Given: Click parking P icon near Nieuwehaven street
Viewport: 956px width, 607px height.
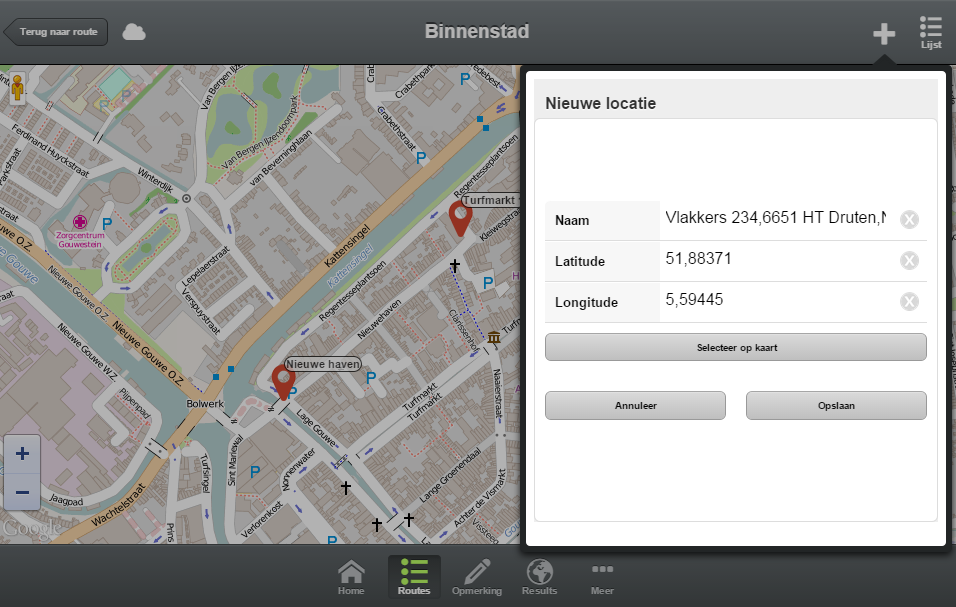Looking at the screenshot, I should click(371, 378).
